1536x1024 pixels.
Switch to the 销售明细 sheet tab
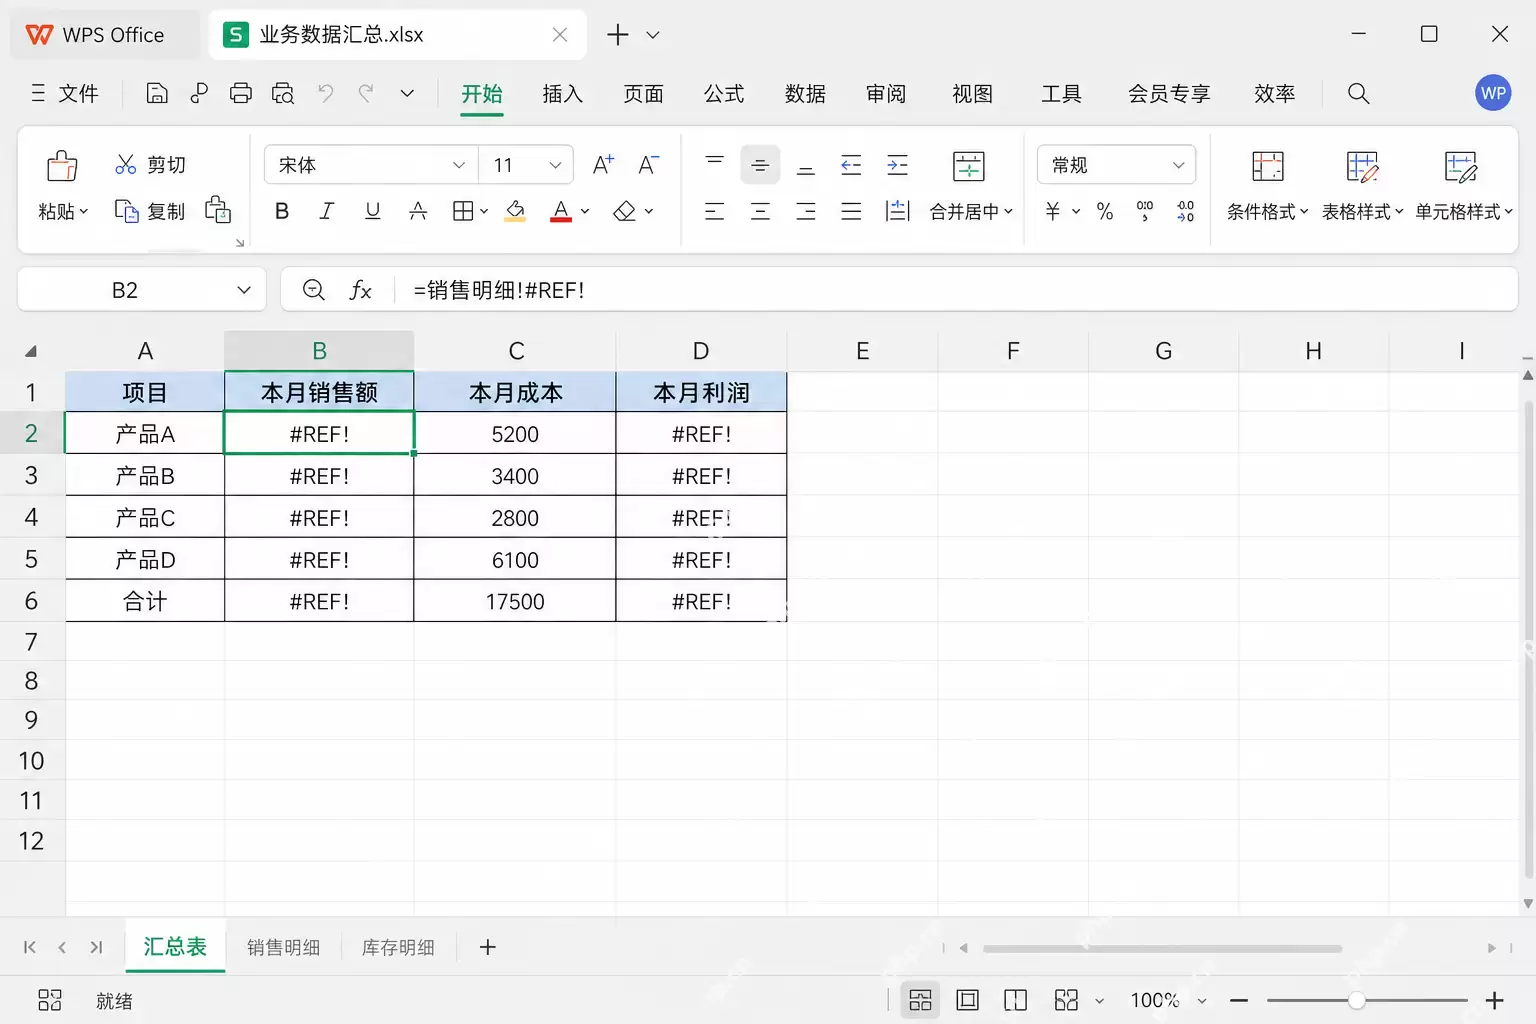tap(283, 947)
